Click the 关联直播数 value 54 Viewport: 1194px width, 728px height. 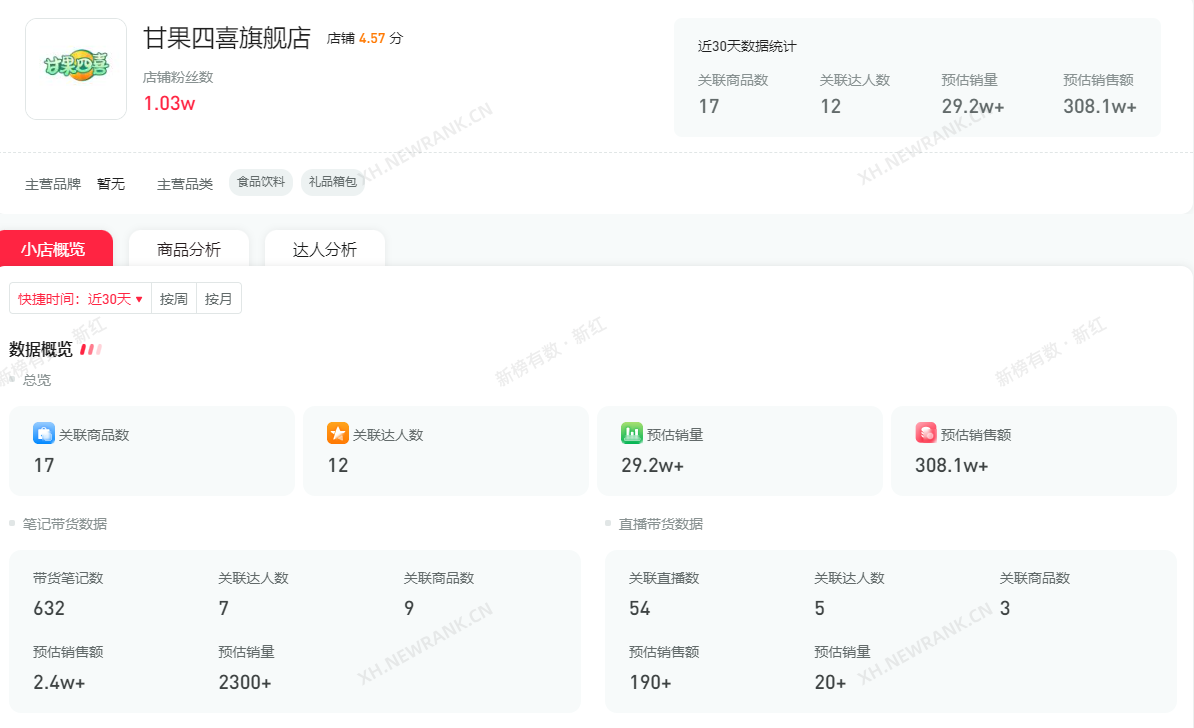click(x=640, y=608)
